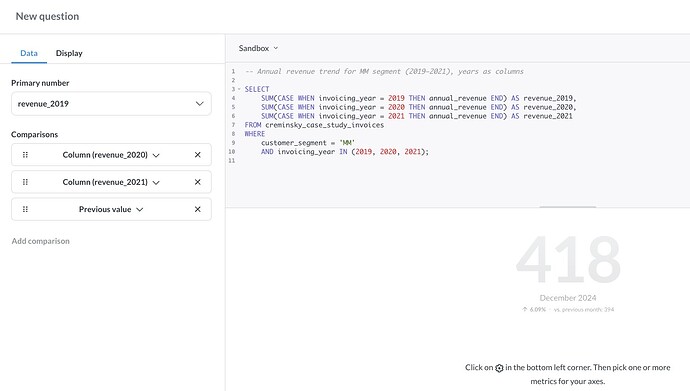This screenshot has width=690, height=391.
Task: Click the WHERE keyword in line 8
Action: pos(255,134)
